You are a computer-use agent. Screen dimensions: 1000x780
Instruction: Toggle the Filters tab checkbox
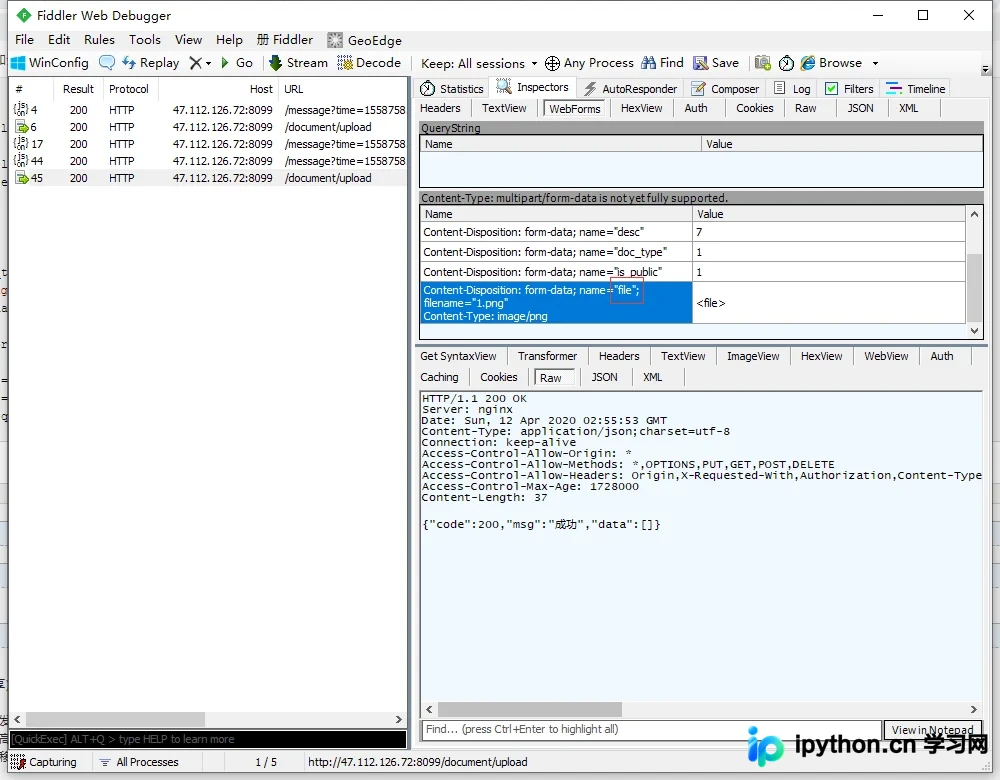[x=831, y=89]
